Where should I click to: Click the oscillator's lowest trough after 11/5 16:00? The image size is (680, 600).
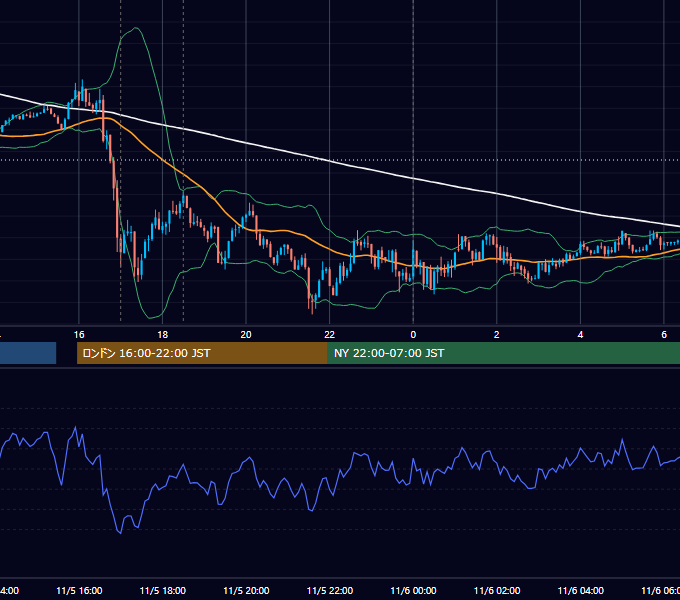(120, 533)
